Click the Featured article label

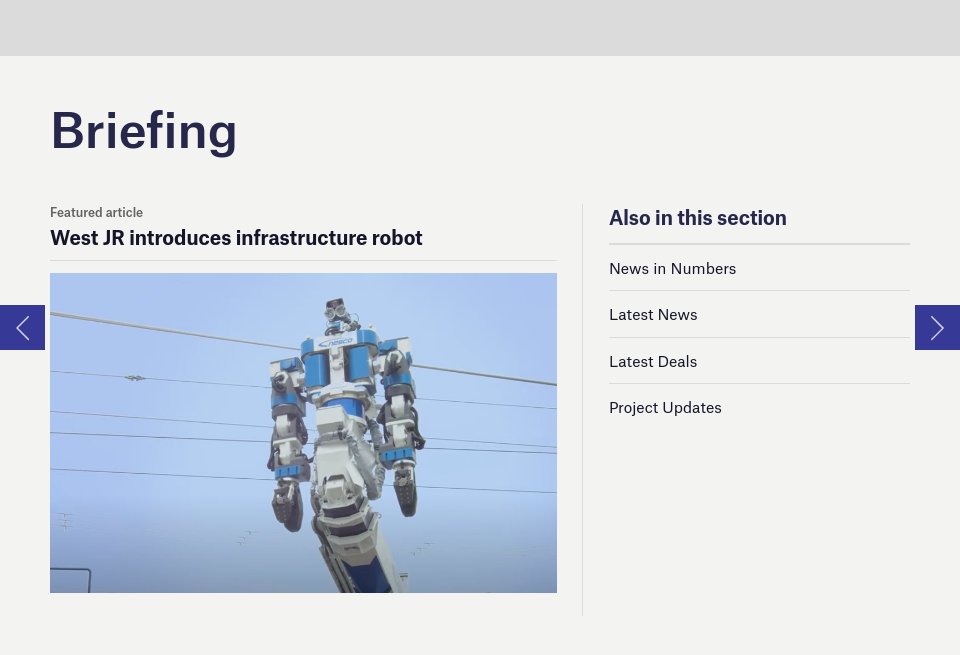coord(96,211)
